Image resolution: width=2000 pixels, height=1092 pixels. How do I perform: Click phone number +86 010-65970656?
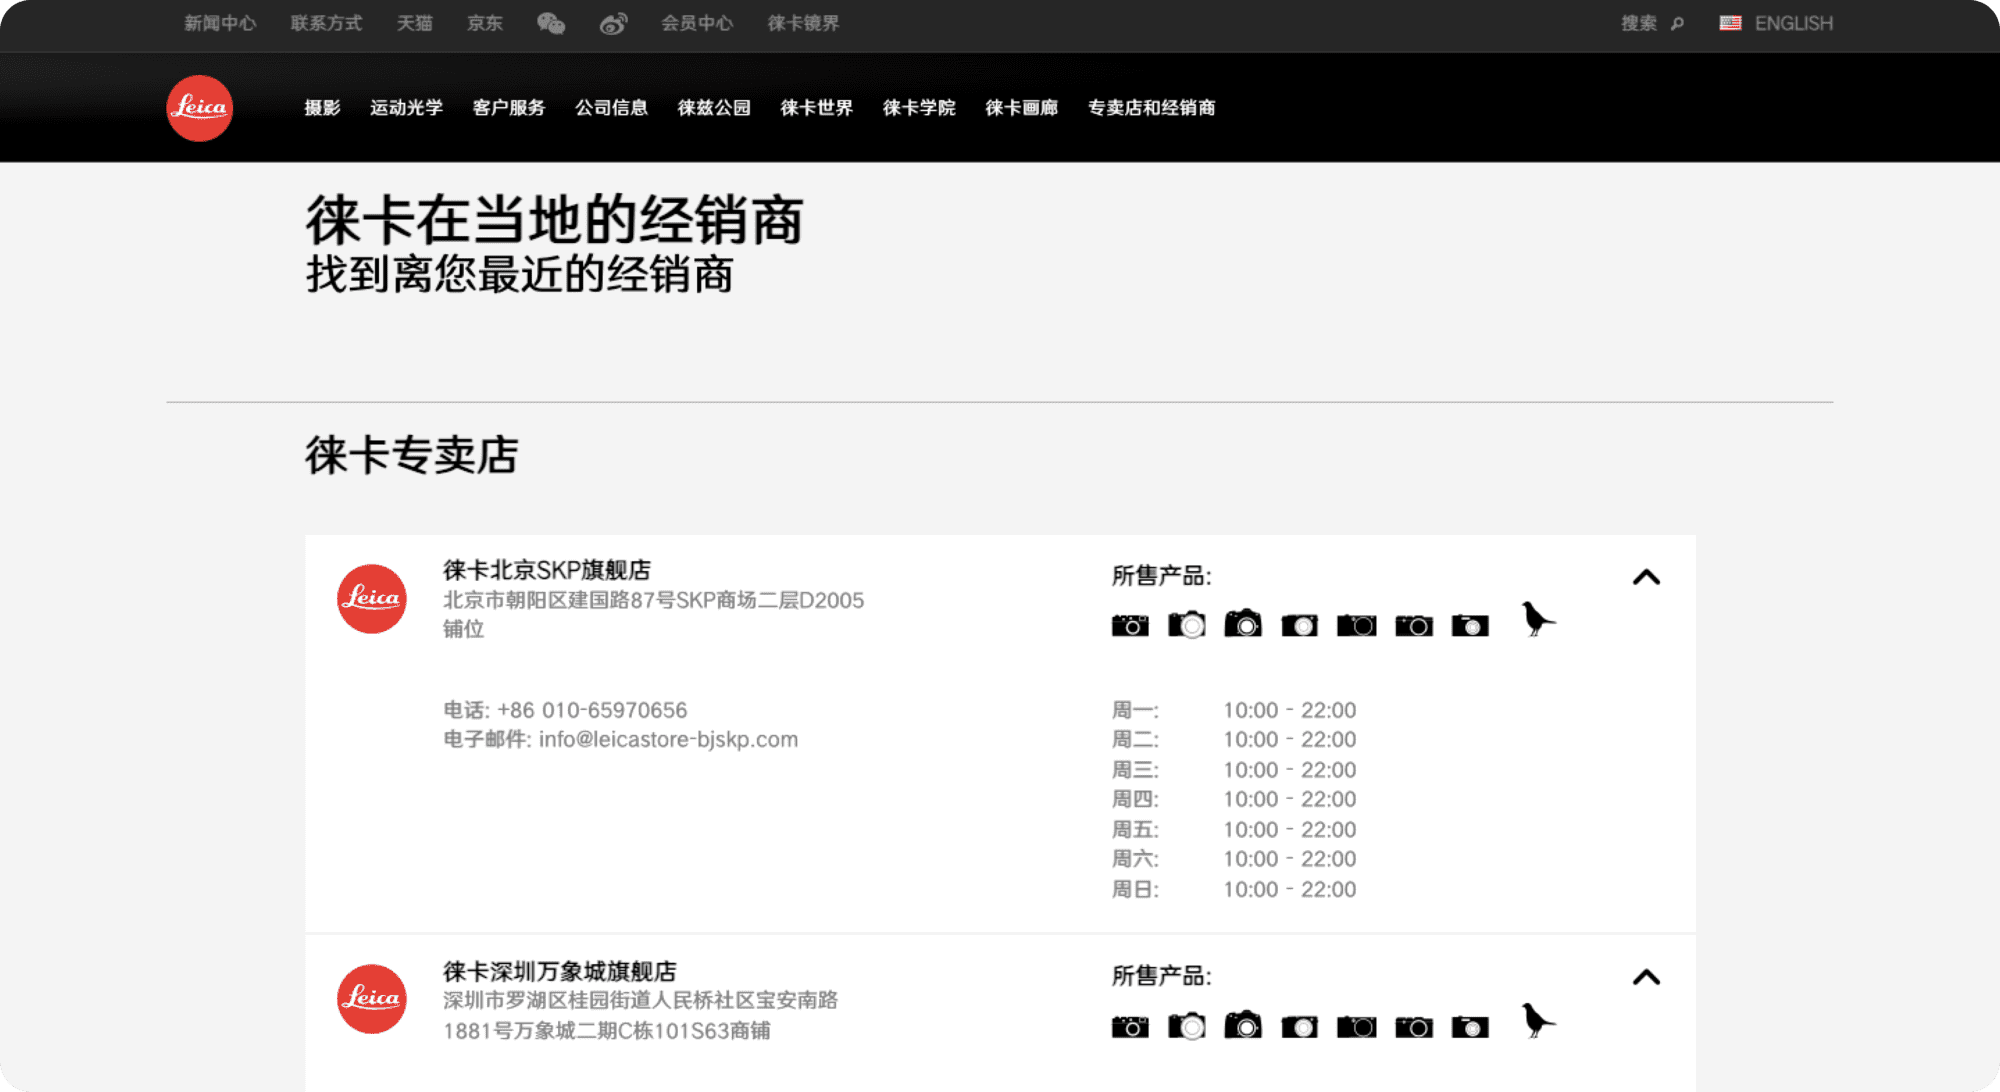point(592,710)
